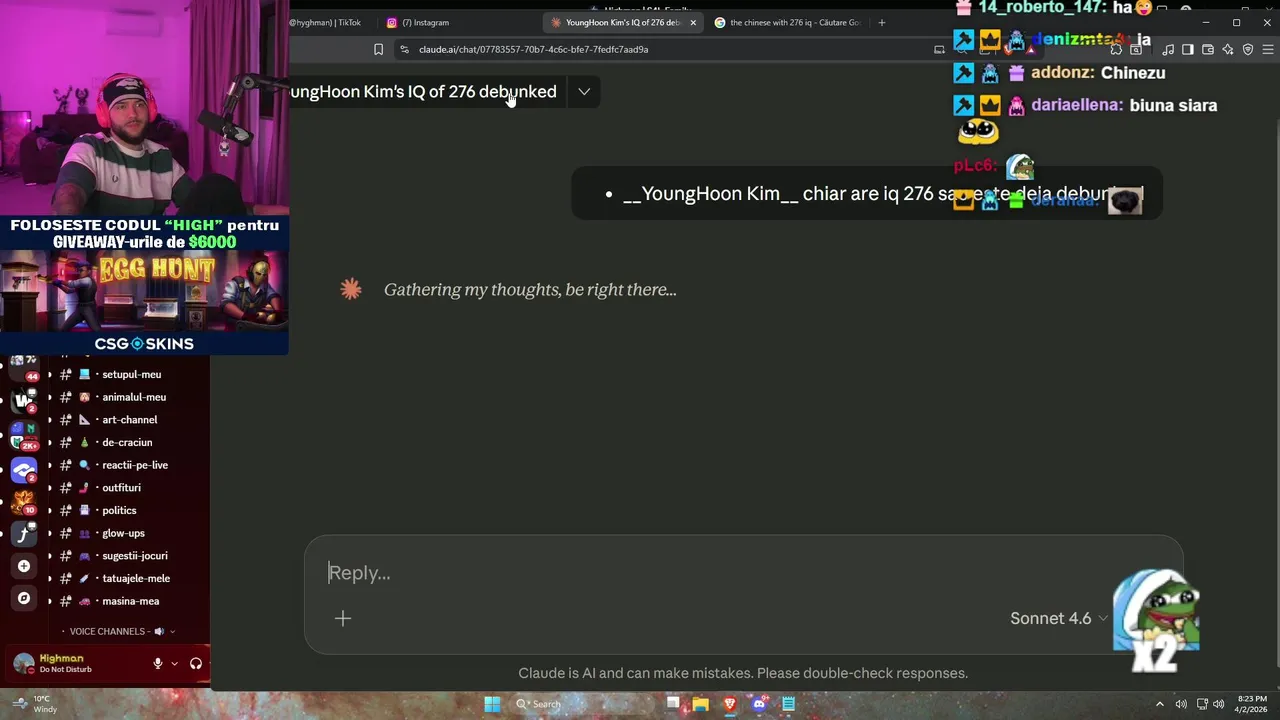Image resolution: width=1280 pixels, height=720 pixels.
Task: Click the bookmark icon in the address bar
Action: click(x=378, y=49)
